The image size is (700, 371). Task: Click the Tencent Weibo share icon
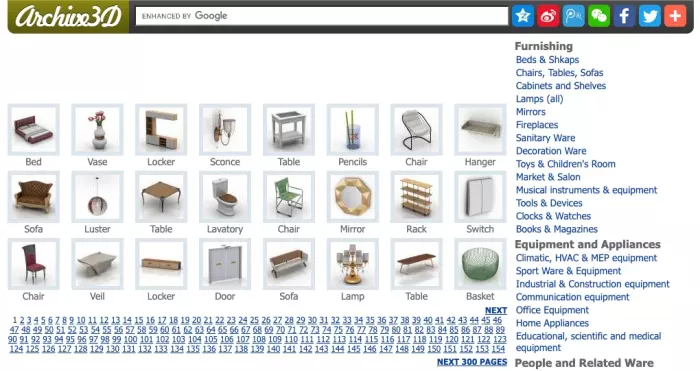pyautogui.click(x=574, y=16)
